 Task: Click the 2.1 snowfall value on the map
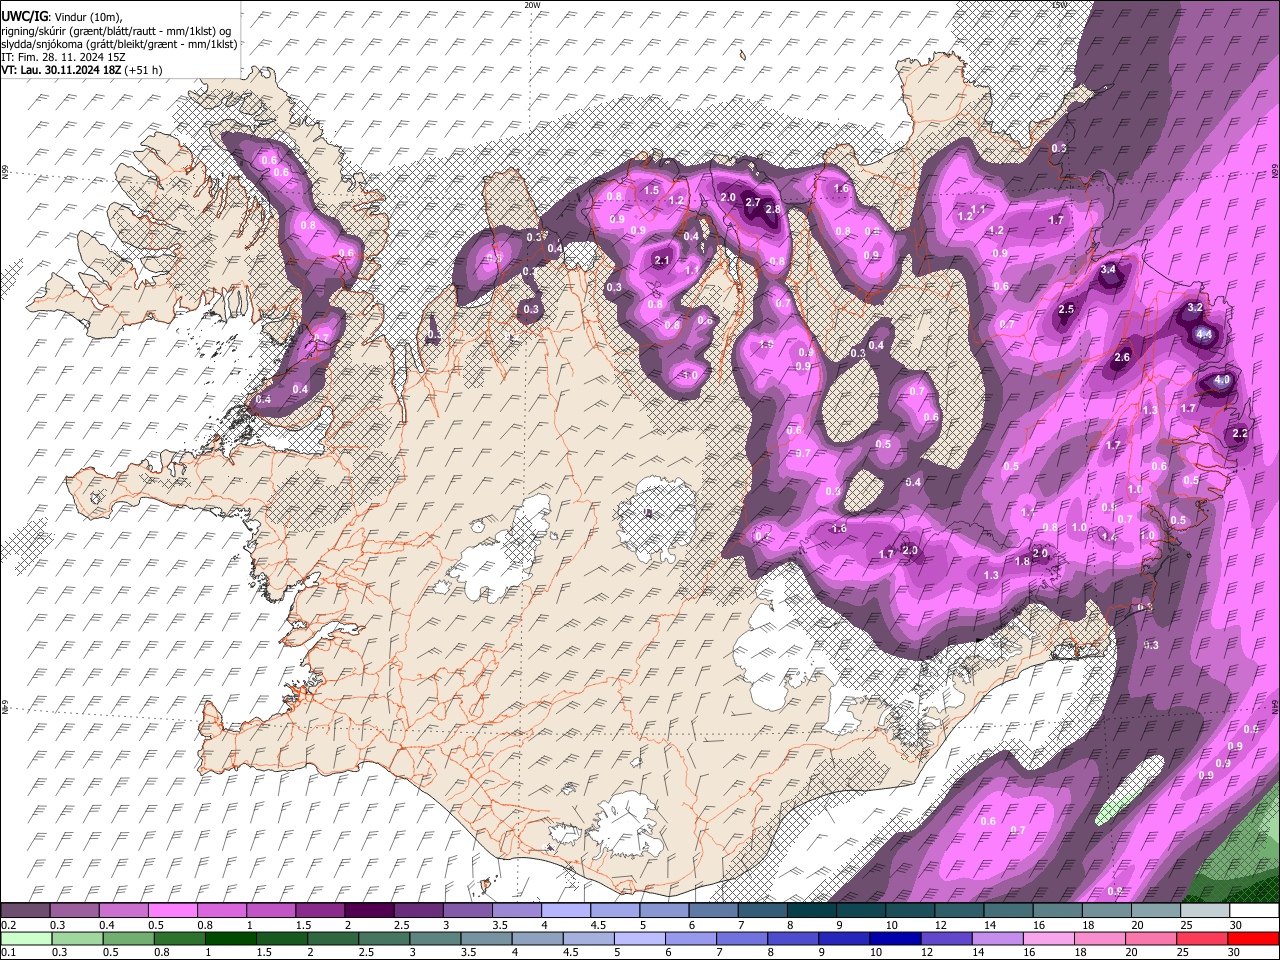[661, 260]
